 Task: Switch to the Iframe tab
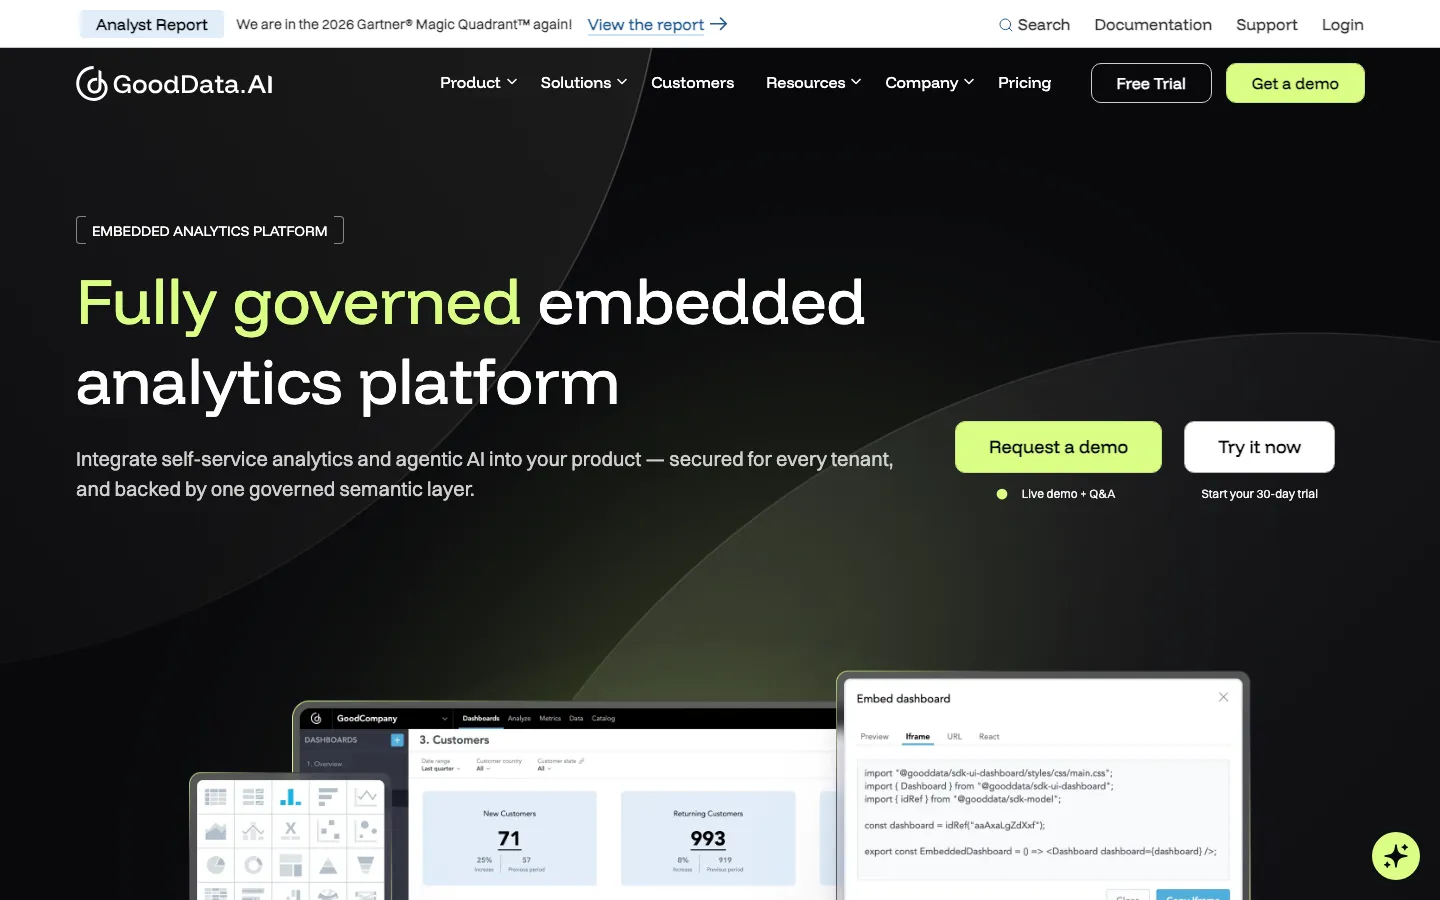point(917,737)
